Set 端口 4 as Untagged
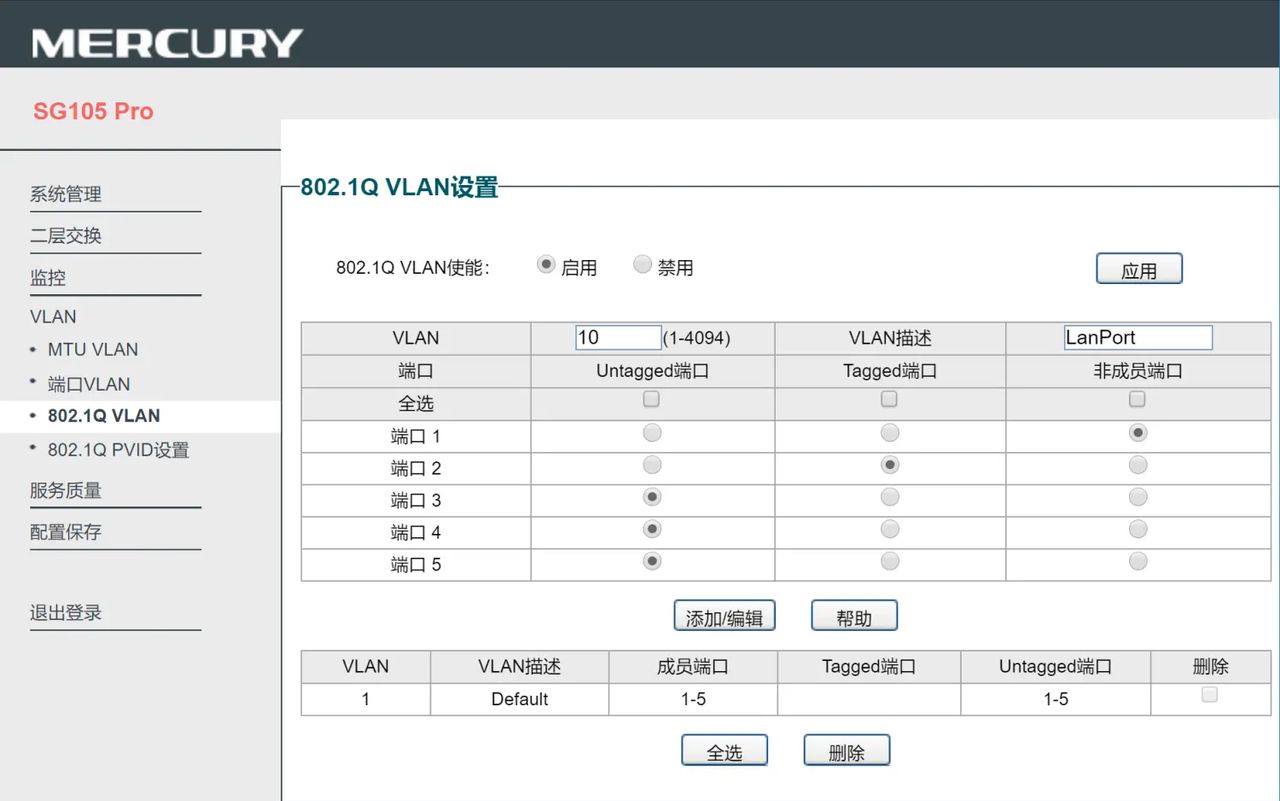 coord(652,529)
